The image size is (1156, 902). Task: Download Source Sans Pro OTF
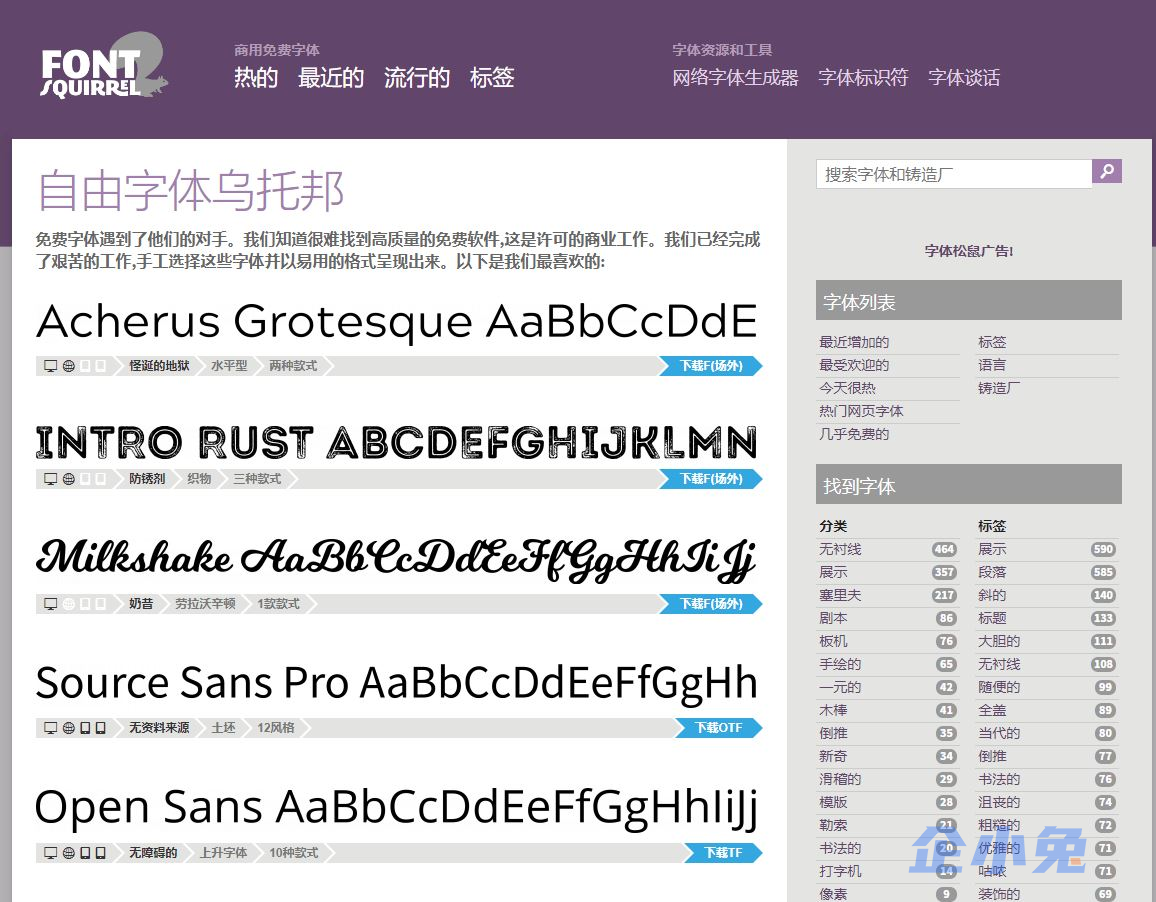coord(718,728)
